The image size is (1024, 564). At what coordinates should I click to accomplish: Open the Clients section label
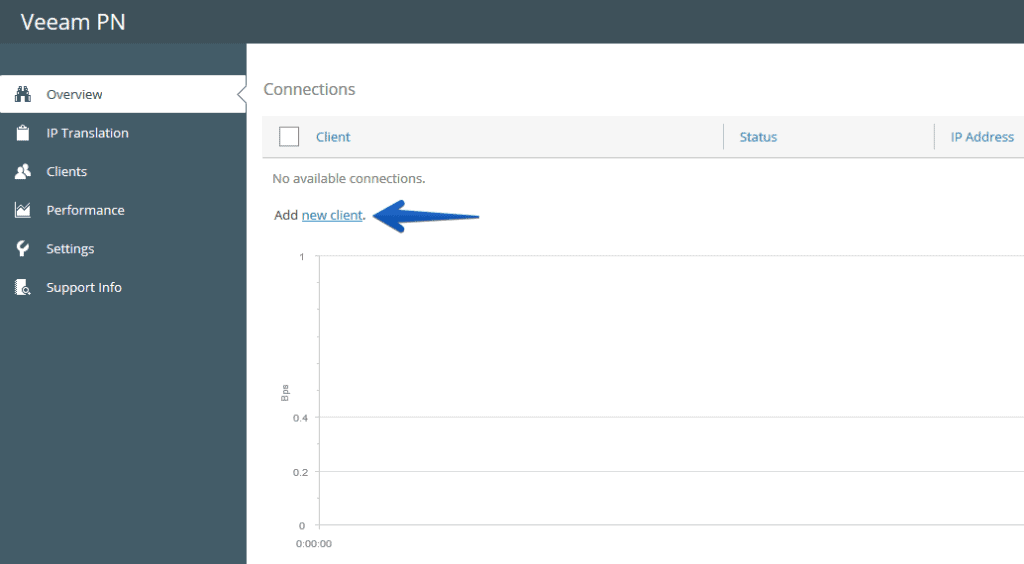click(x=66, y=172)
